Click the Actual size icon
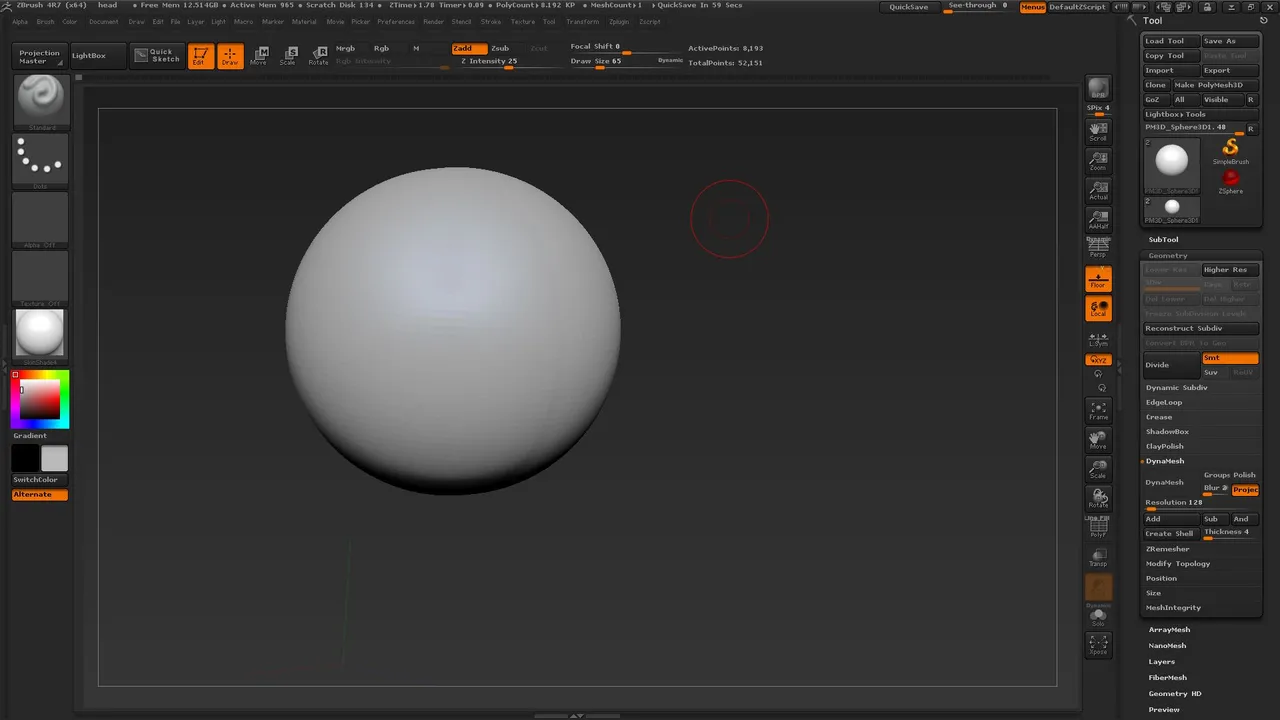Viewport: 1280px width, 720px height. 1098,191
